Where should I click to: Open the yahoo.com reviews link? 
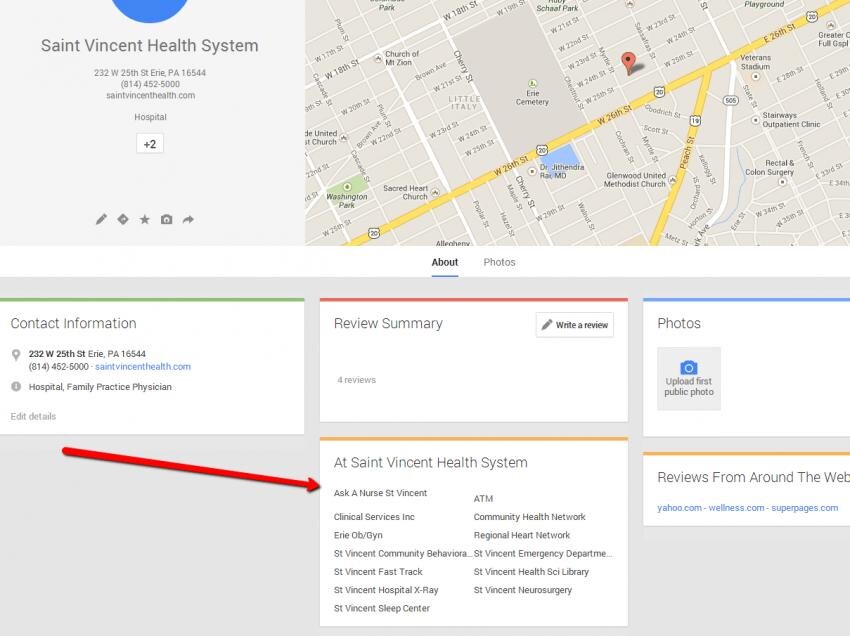click(x=679, y=508)
